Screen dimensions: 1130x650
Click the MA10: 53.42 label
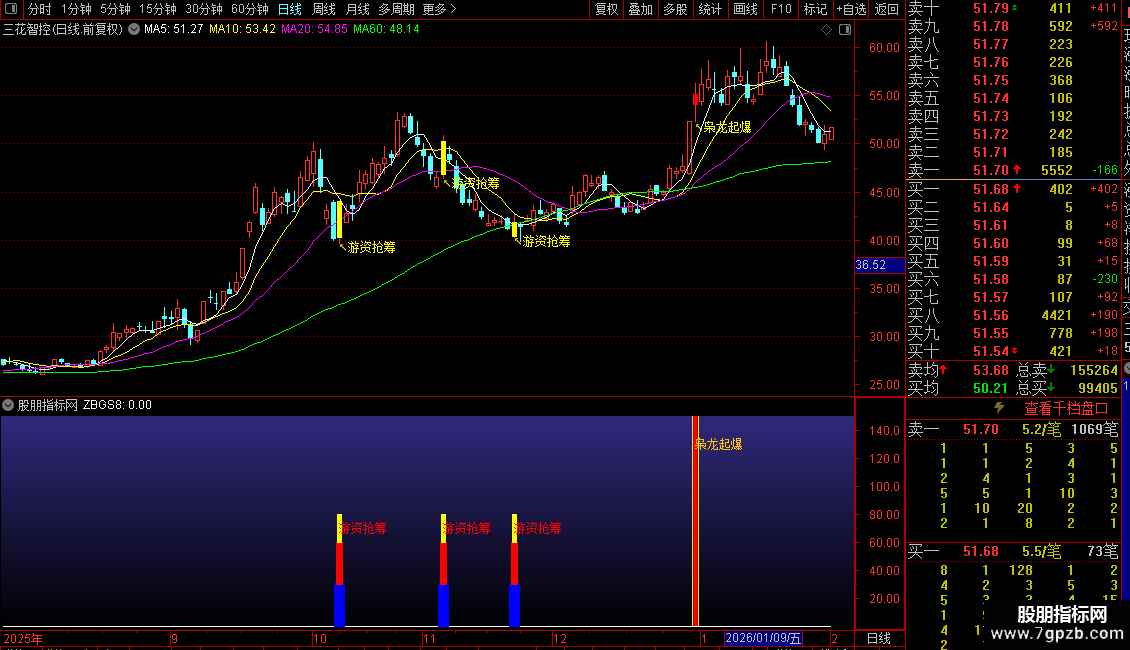242,30
